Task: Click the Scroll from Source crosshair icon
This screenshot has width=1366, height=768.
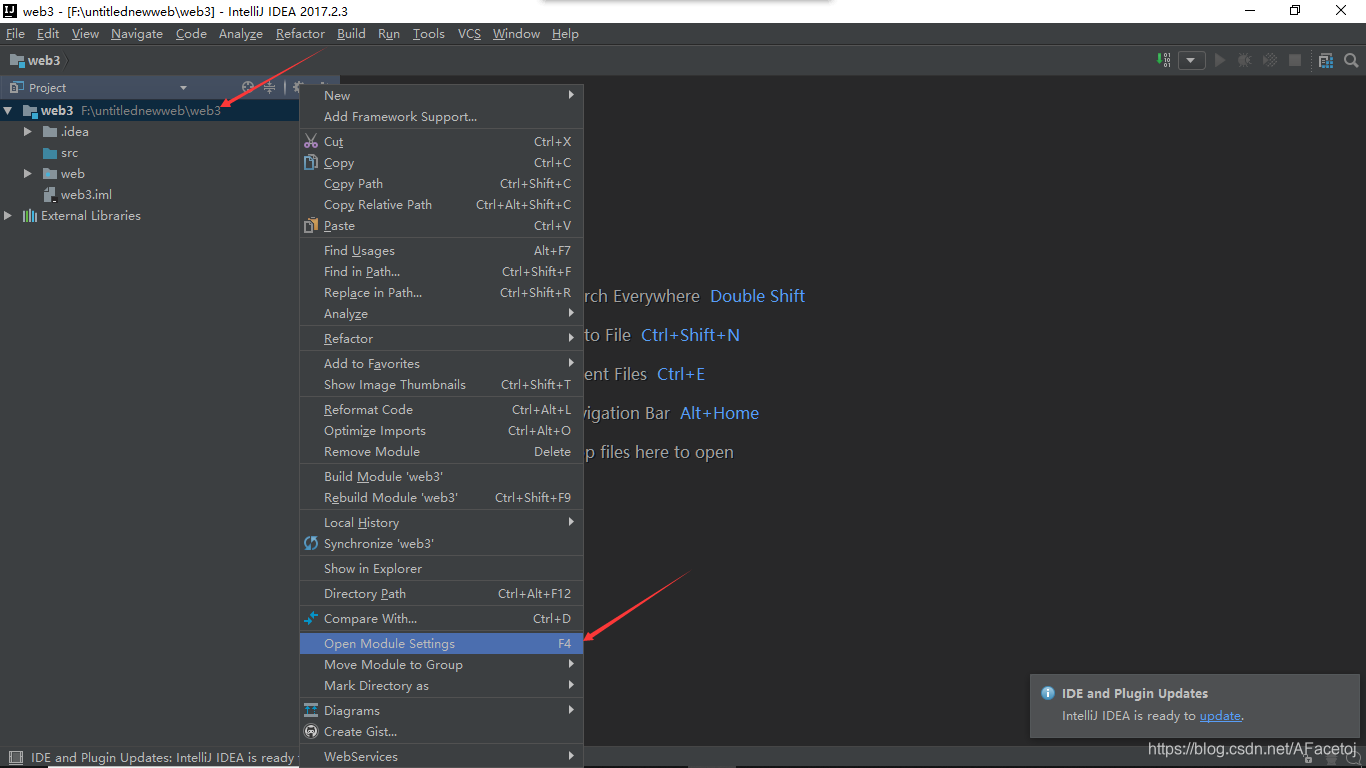Action: click(x=248, y=87)
